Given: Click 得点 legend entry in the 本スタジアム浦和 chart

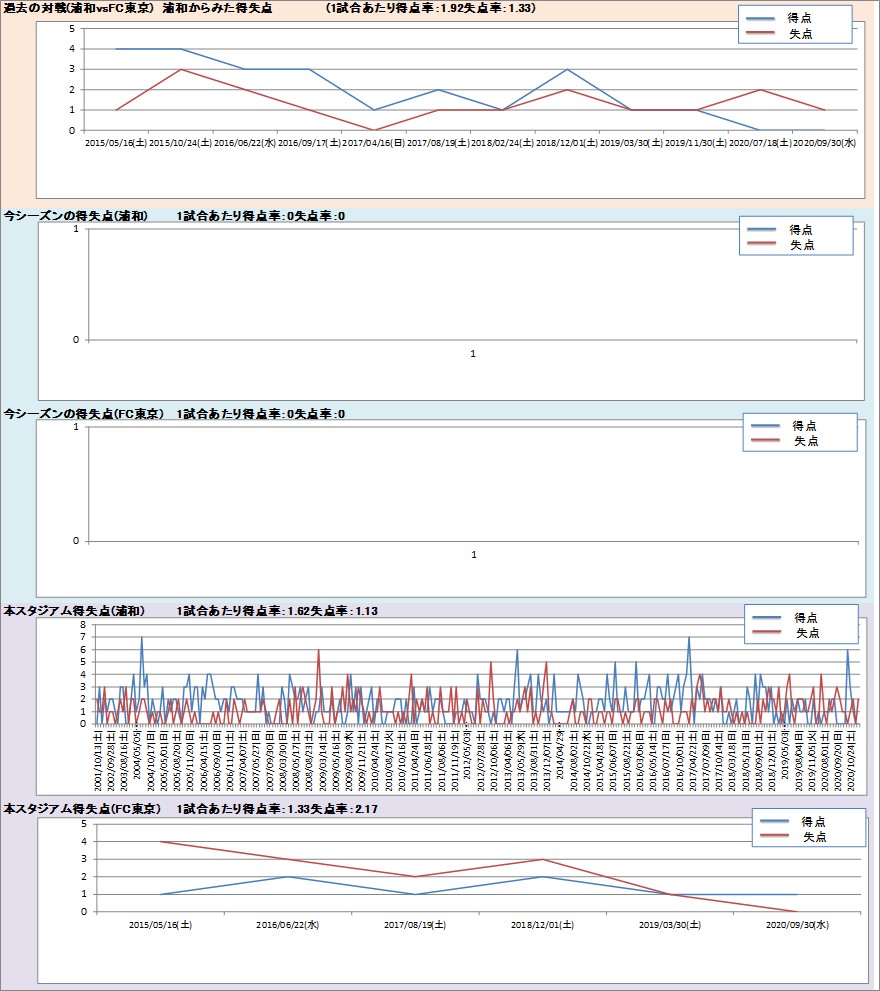Looking at the screenshot, I should pyautogui.click(x=807, y=618).
